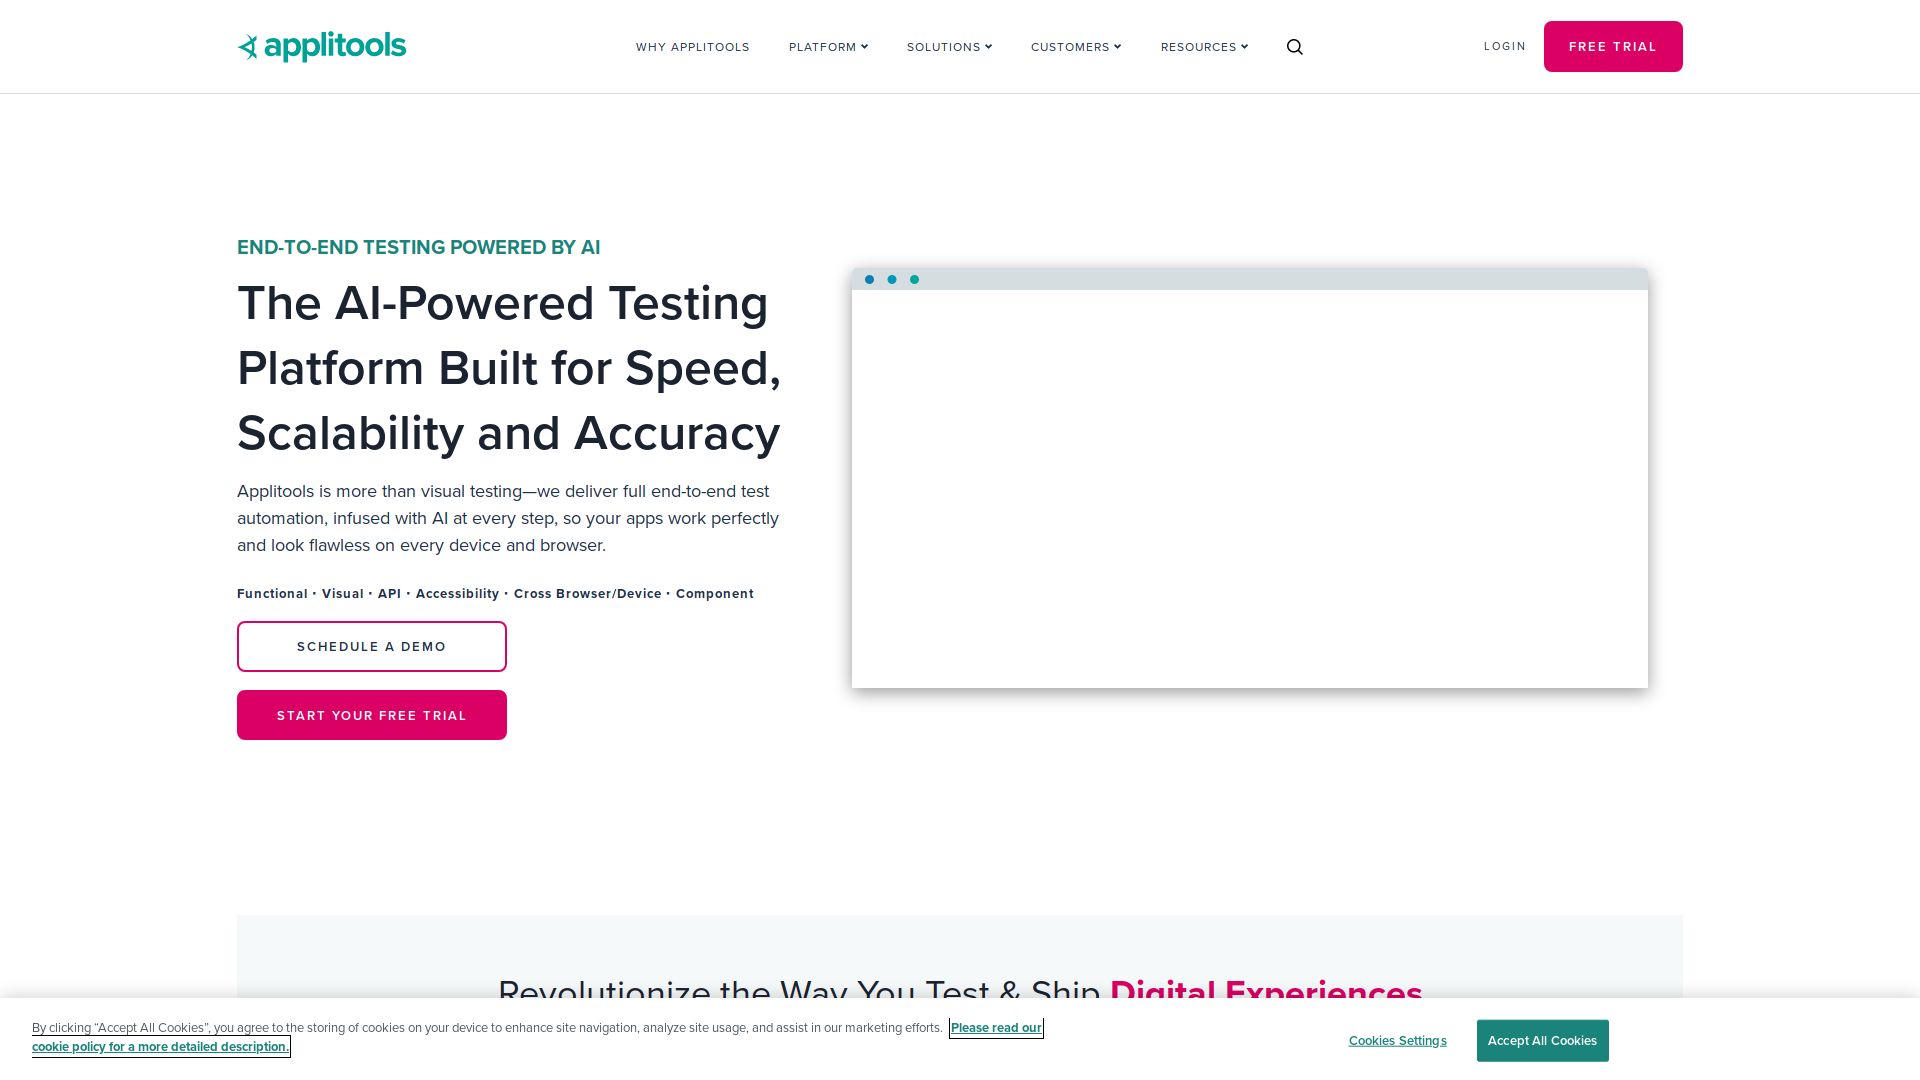Screen dimensions: 1920x1080
Task: Open Cookies Settings
Action: (x=1397, y=1041)
